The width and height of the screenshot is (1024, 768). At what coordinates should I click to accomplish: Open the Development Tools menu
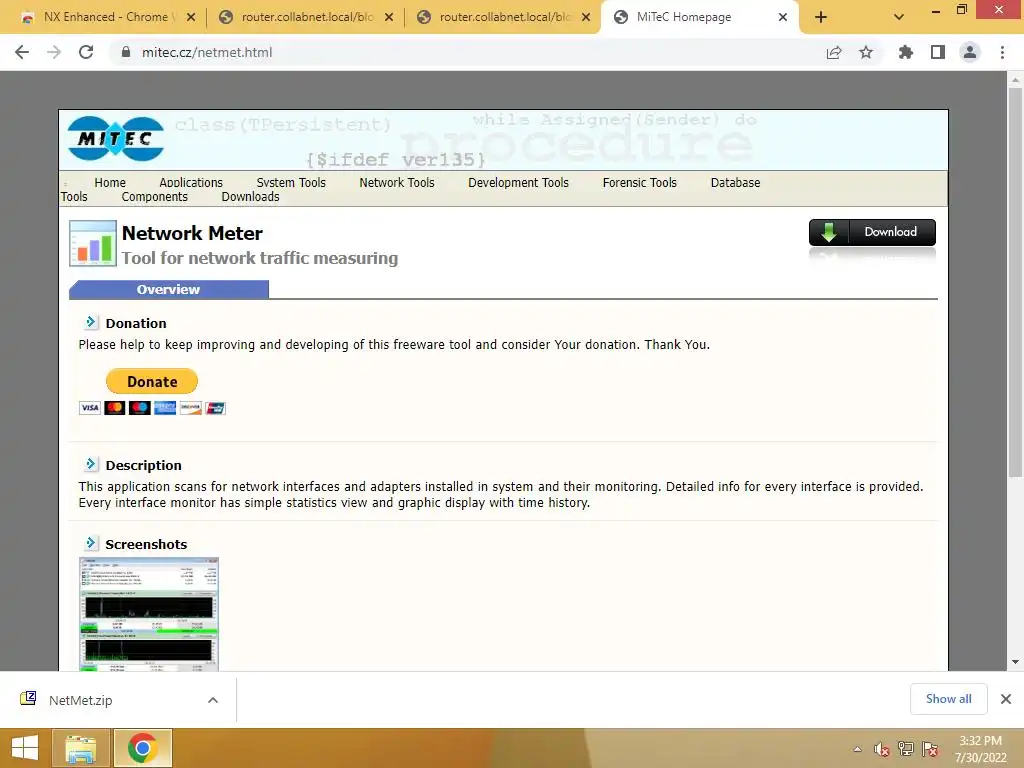click(518, 183)
